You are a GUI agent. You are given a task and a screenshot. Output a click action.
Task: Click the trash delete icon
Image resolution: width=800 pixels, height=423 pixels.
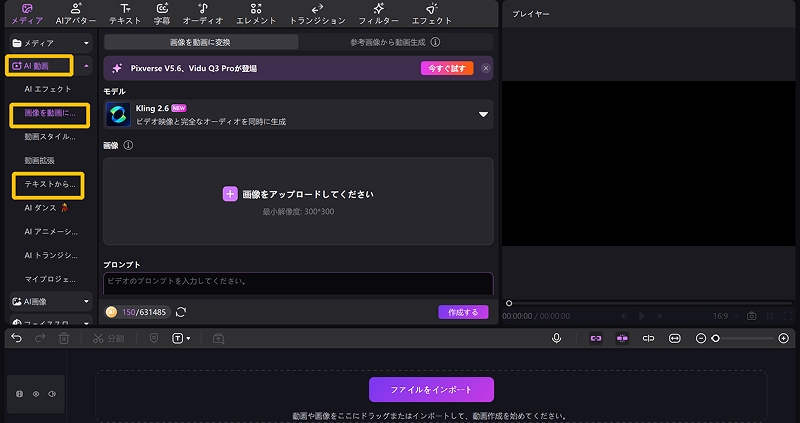point(64,338)
